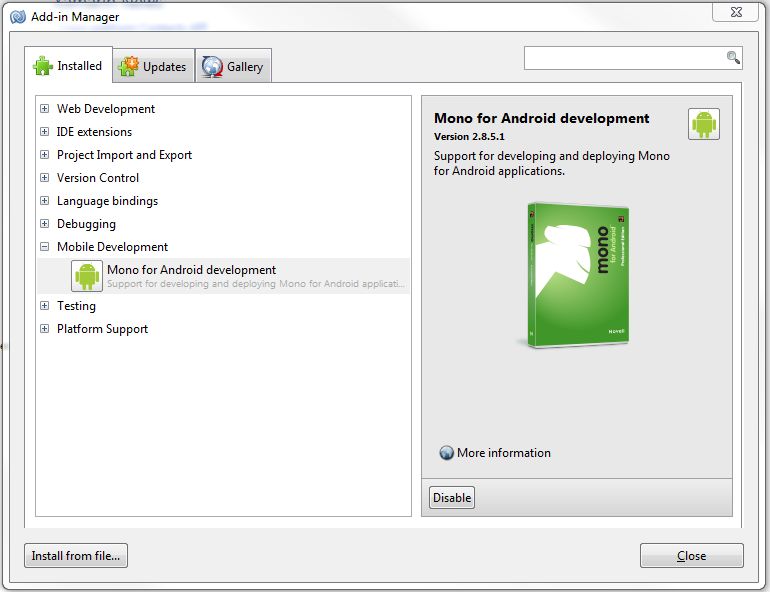Expand the Platform Support category
Screen dimensions: 770x592
pos(45,329)
